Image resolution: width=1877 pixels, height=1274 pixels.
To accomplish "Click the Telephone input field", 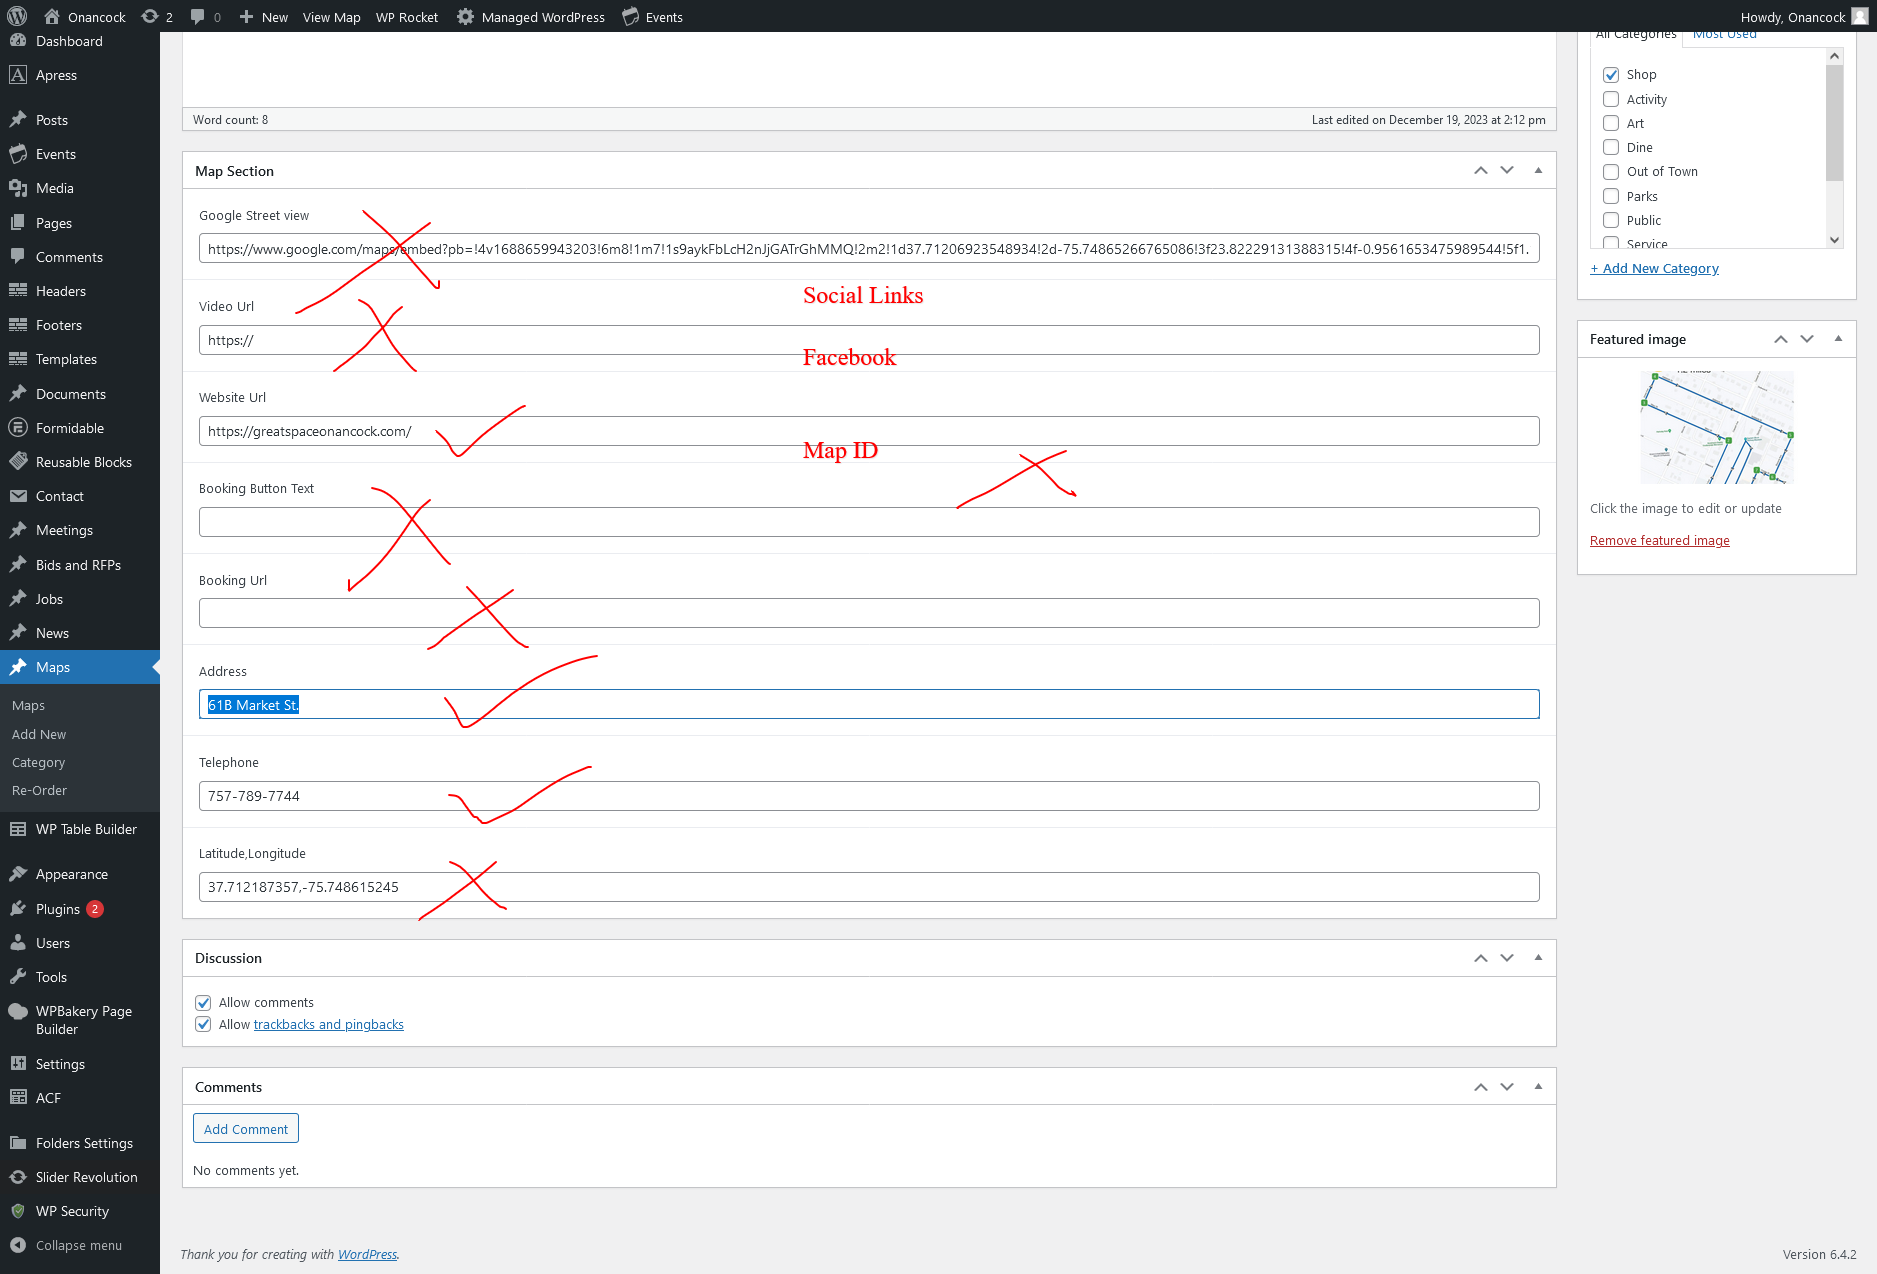I will 868,796.
